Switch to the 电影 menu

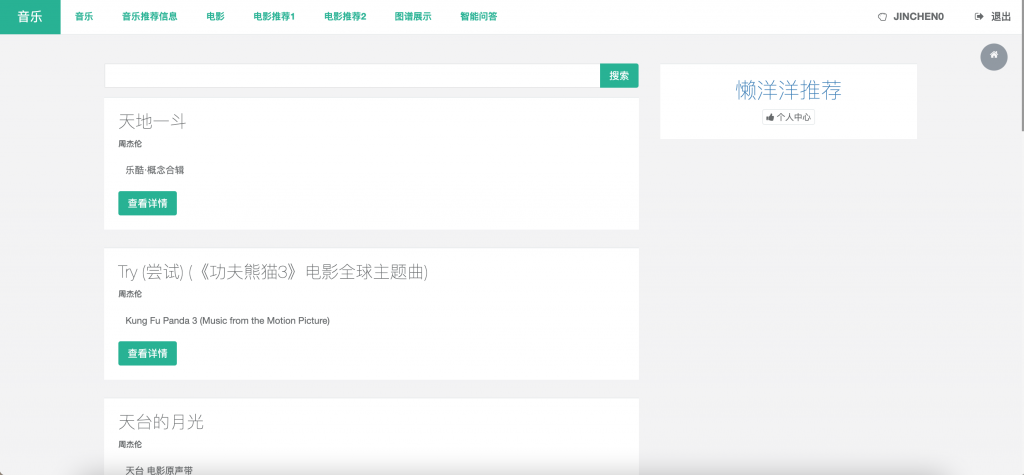tap(216, 17)
